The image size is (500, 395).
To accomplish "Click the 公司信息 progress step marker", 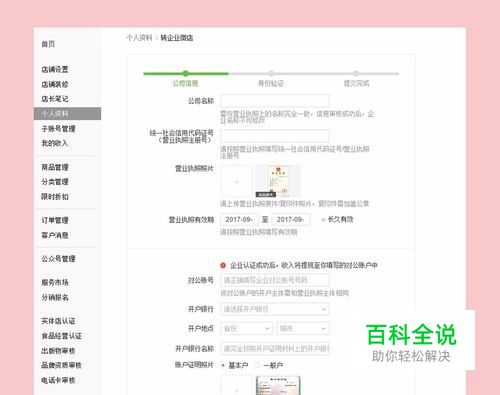I will pyautogui.click(x=185, y=74).
